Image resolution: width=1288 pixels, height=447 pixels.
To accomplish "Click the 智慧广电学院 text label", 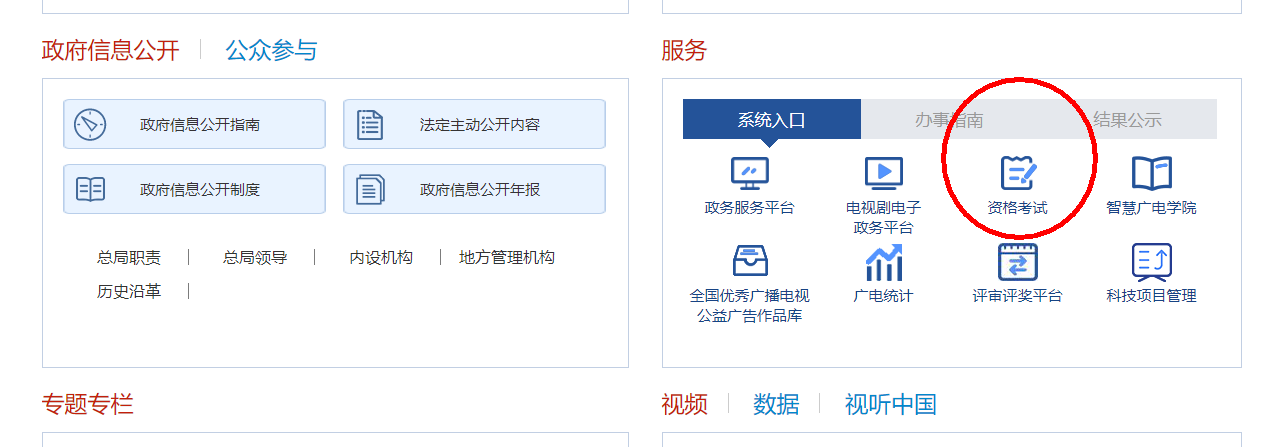I will click(x=1151, y=208).
